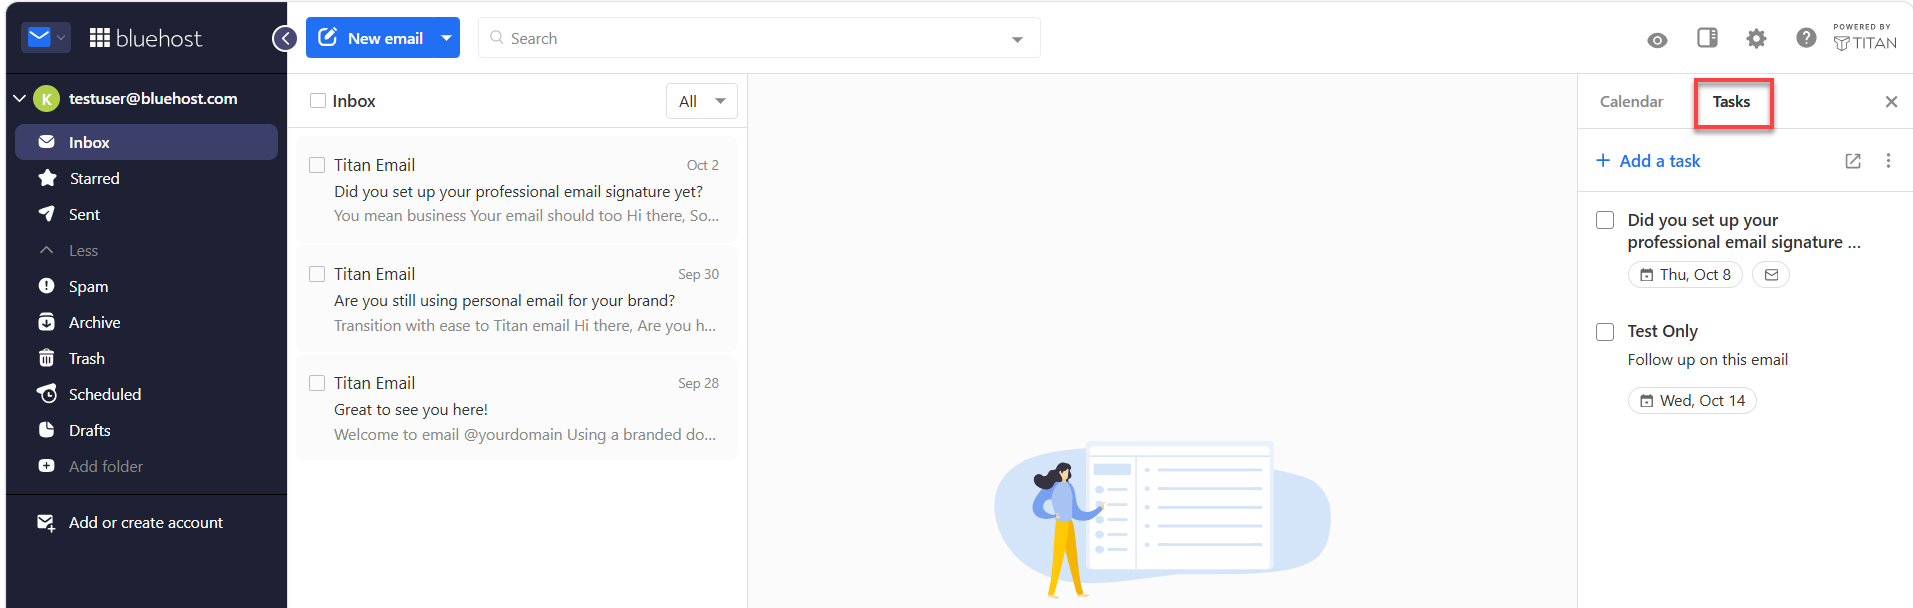Click the Scheduled clock icon
The width and height of the screenshot is (1913, 608).
coord(46,394)
